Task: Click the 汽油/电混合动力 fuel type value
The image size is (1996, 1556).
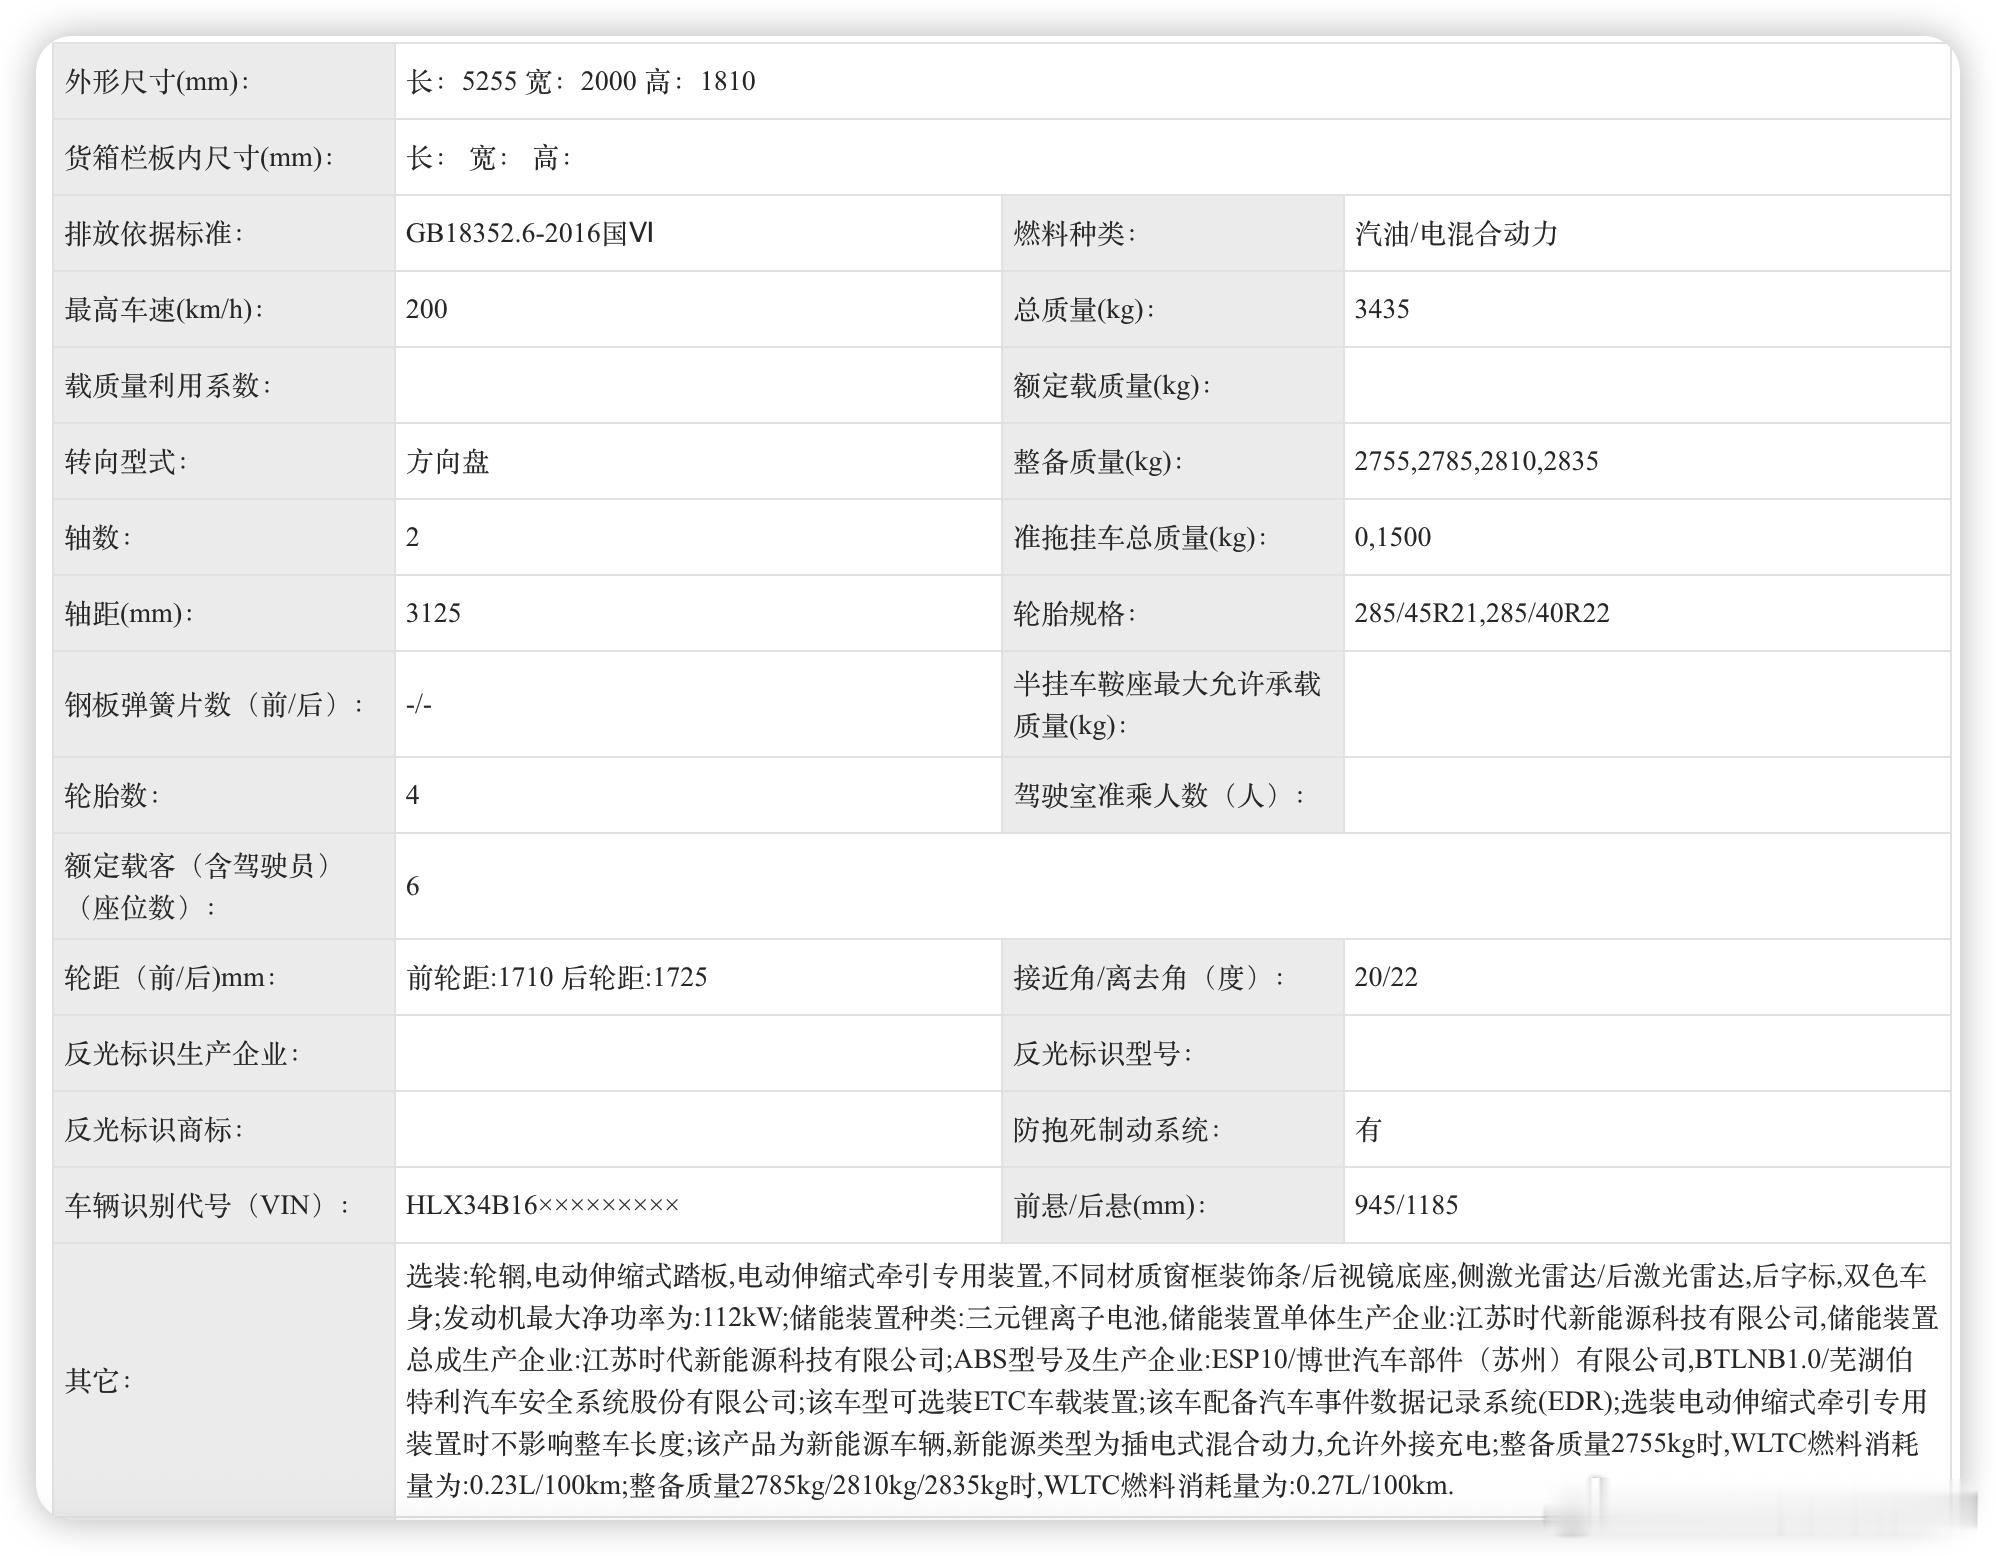Action: 1456,234
